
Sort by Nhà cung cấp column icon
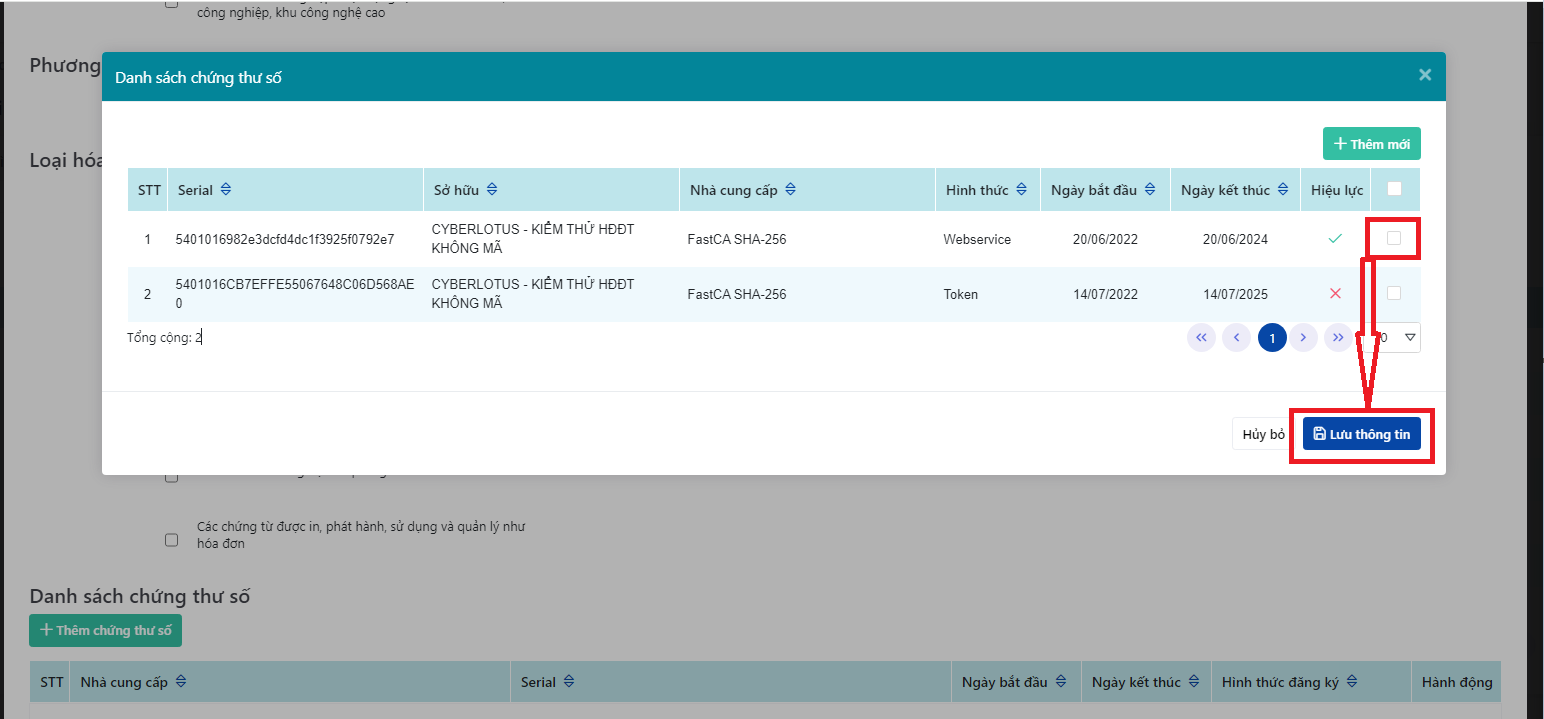791,190
